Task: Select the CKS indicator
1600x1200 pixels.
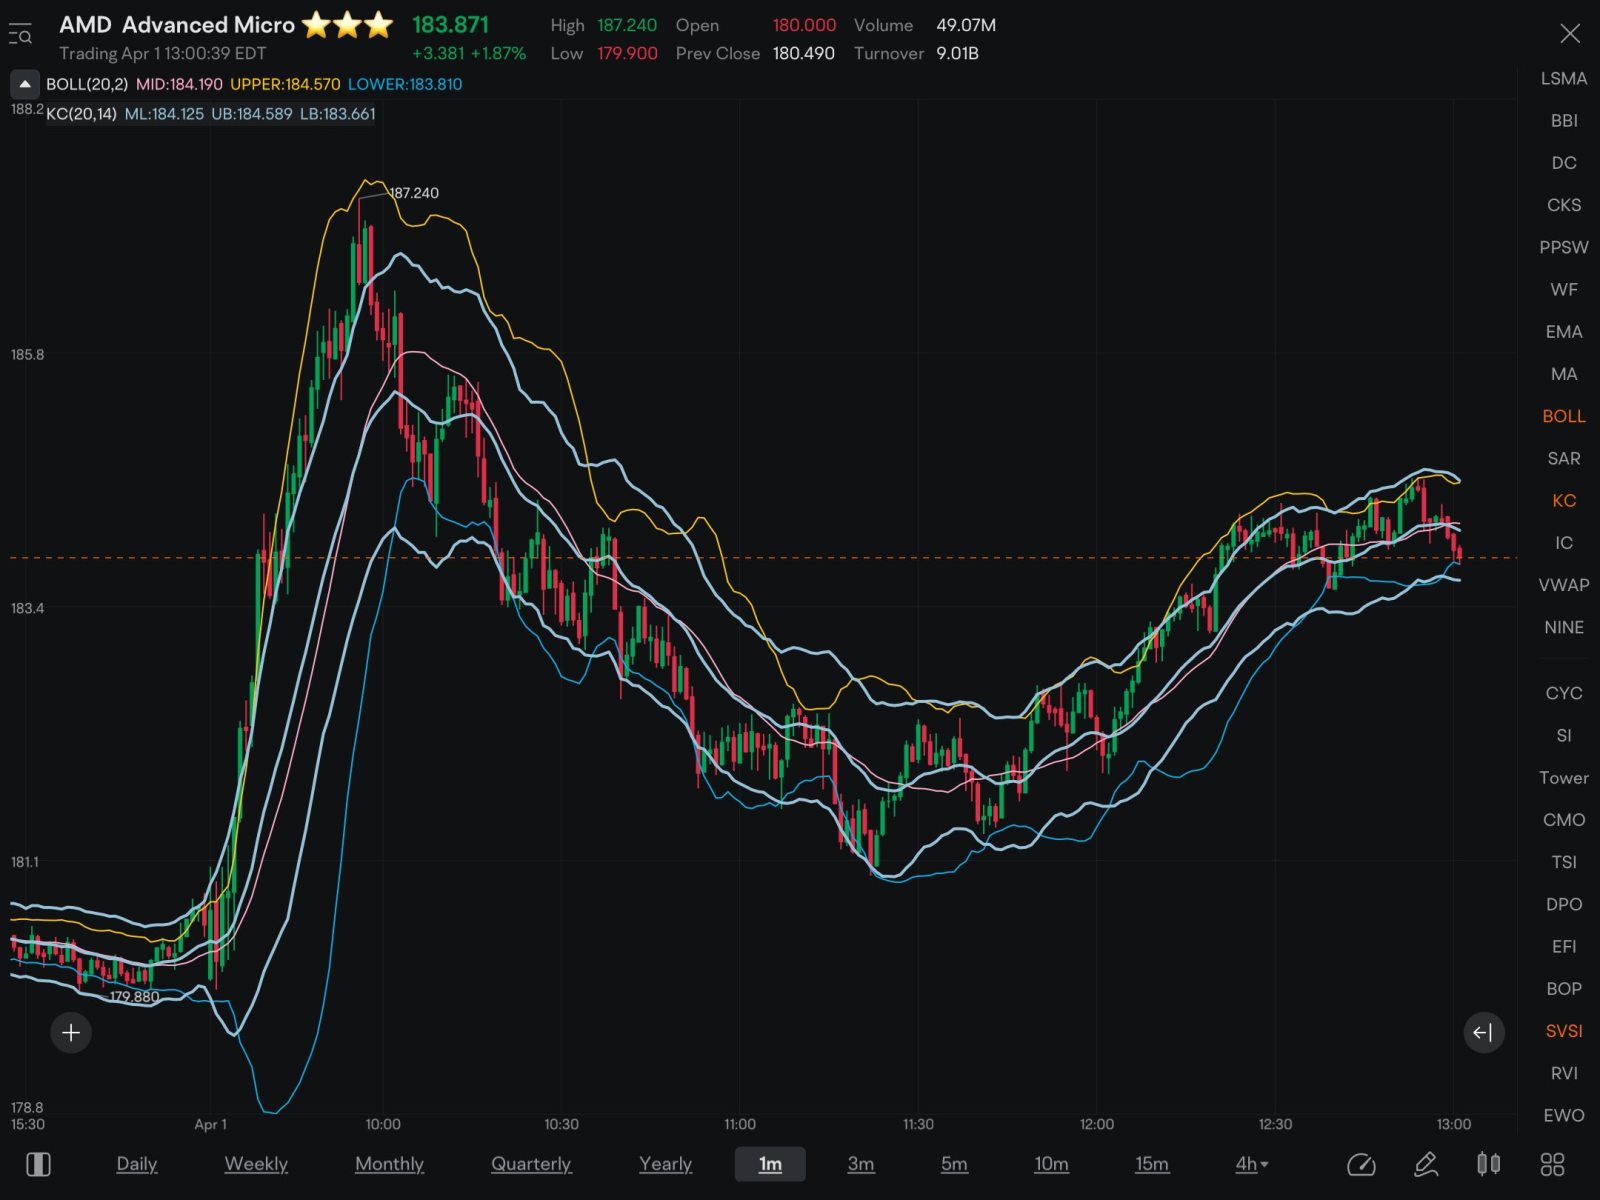Action: 1564,205
